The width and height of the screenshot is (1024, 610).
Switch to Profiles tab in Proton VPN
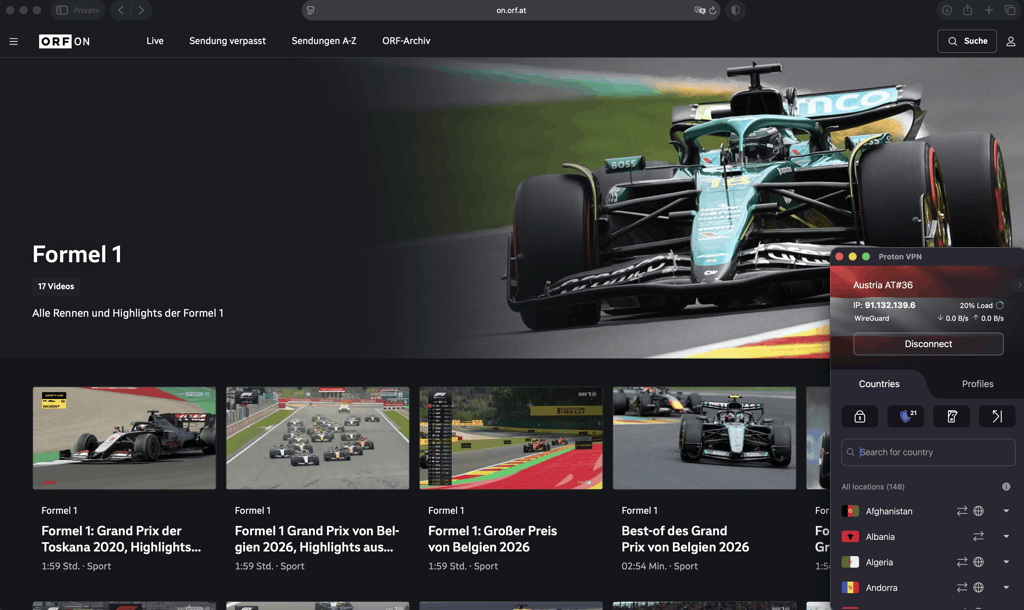[x=977, y=384]
